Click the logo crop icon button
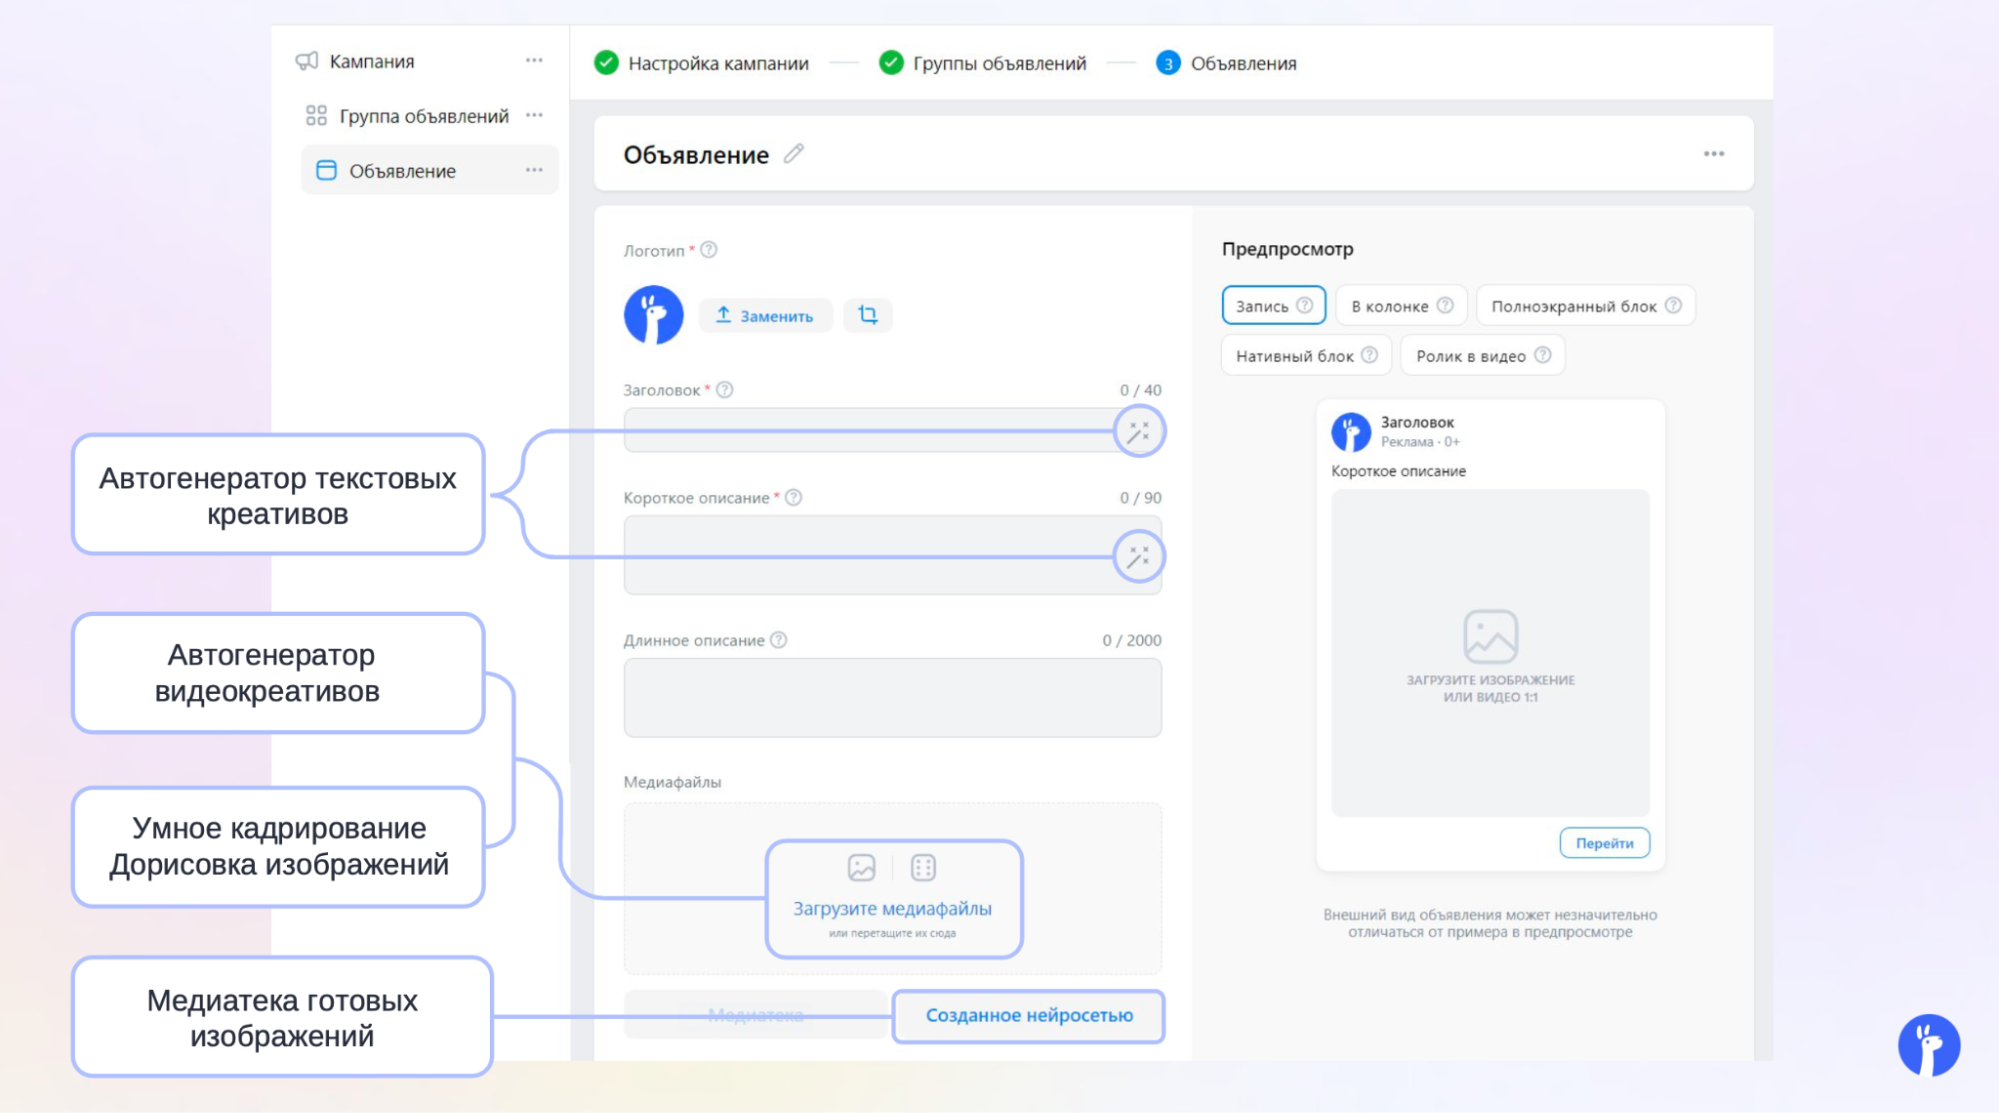Screen dimensions: 1999x1113 pos(868,315)
